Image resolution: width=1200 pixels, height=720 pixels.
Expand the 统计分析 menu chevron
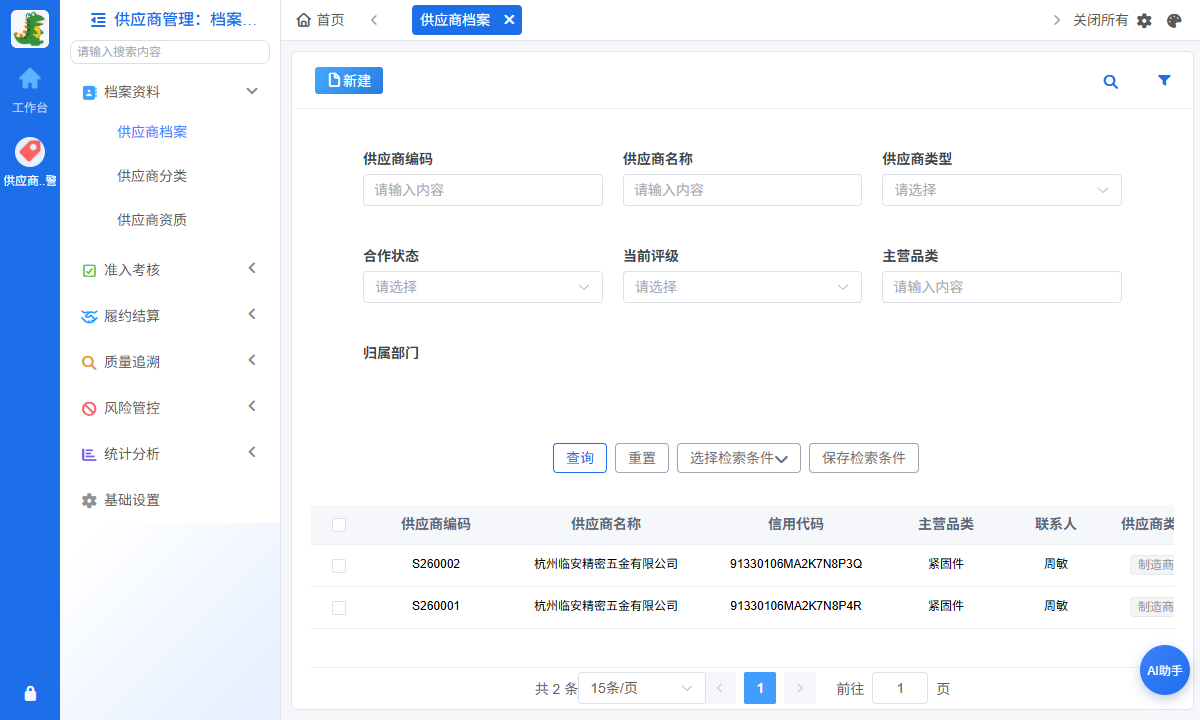[x=252, y=452]
